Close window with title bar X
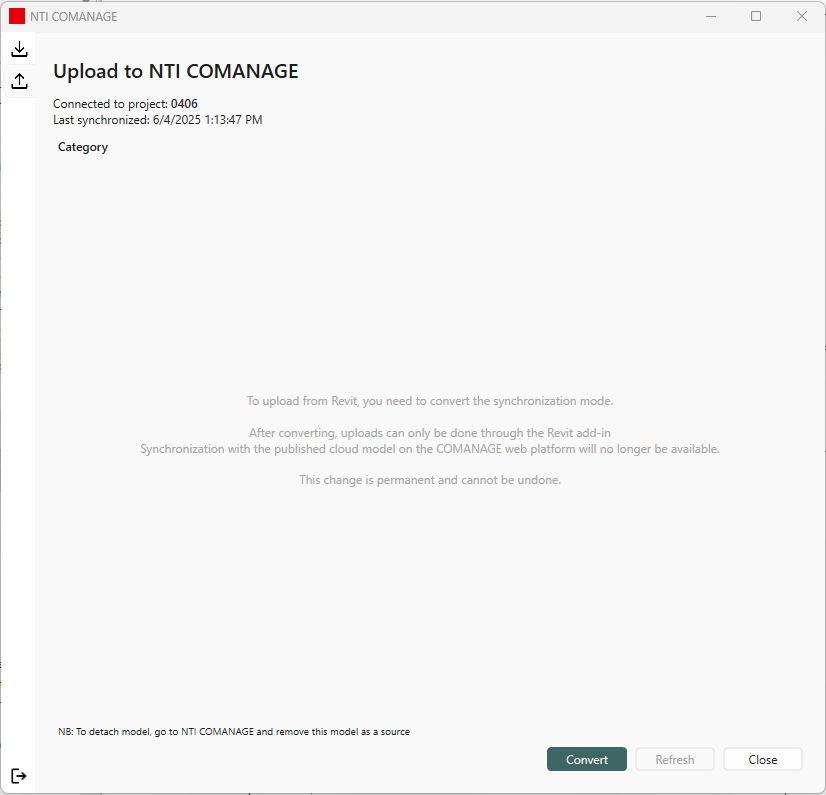 coord(802,16)
